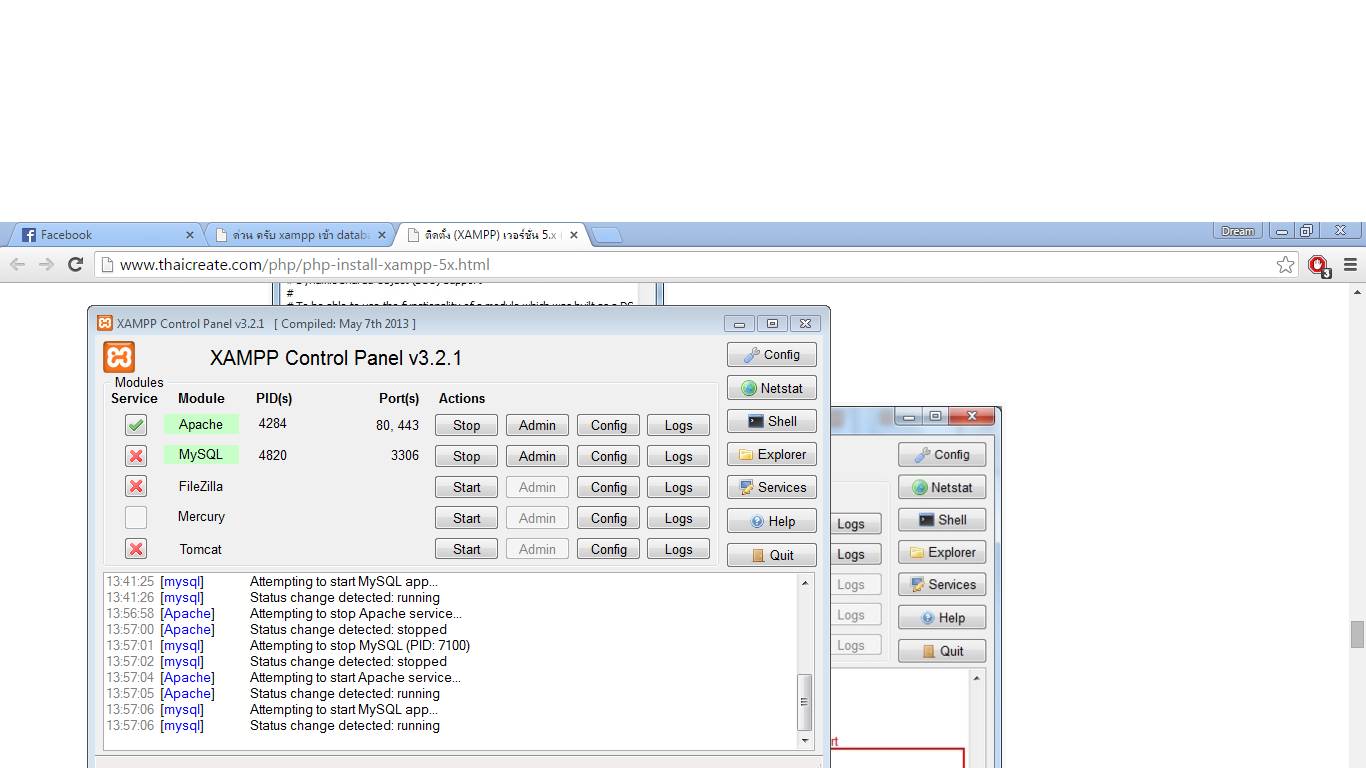Click Services in background XAMPP window
This screenshot has width=1366, height=768.
(x=942, y=584)
